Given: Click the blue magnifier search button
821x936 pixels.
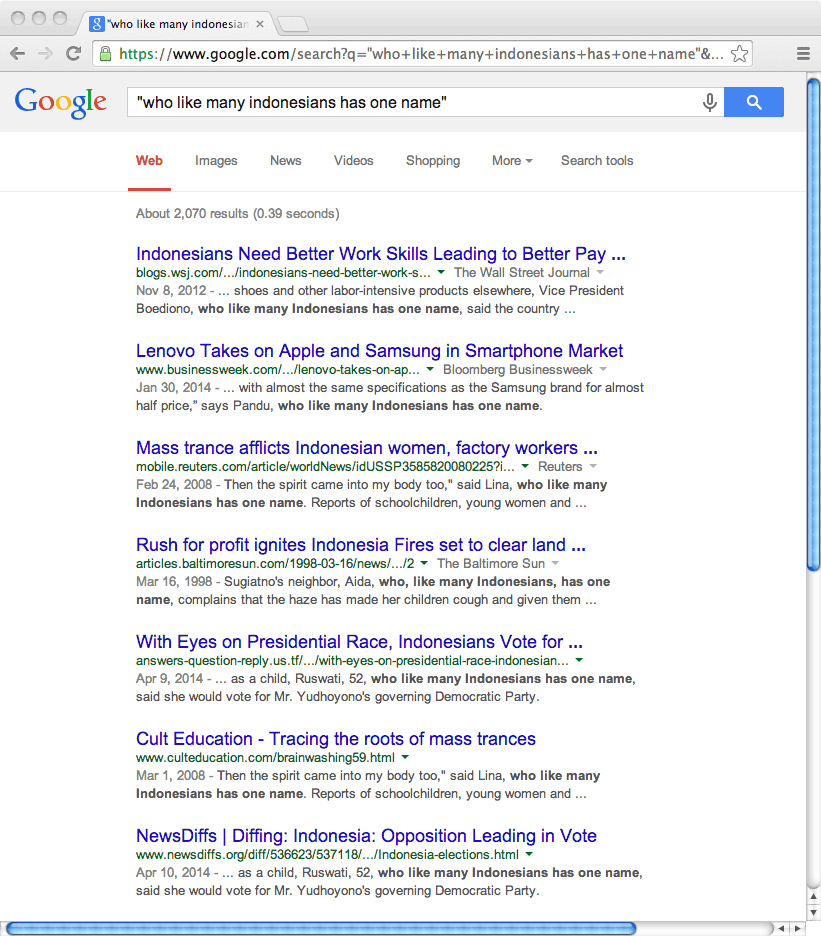Looking at the screenshot, I should tap(754, 102).
